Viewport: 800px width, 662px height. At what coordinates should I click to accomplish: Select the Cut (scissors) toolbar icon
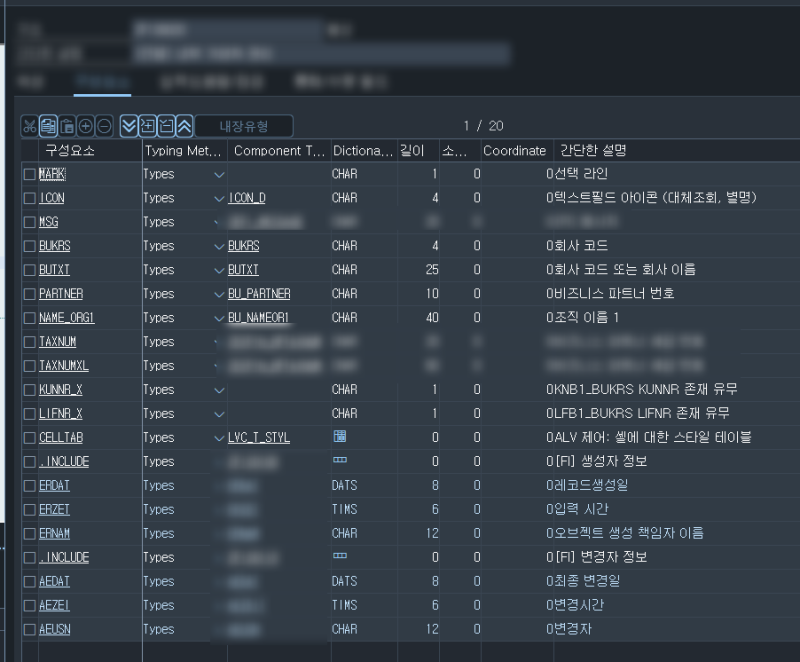coord(30,125)
